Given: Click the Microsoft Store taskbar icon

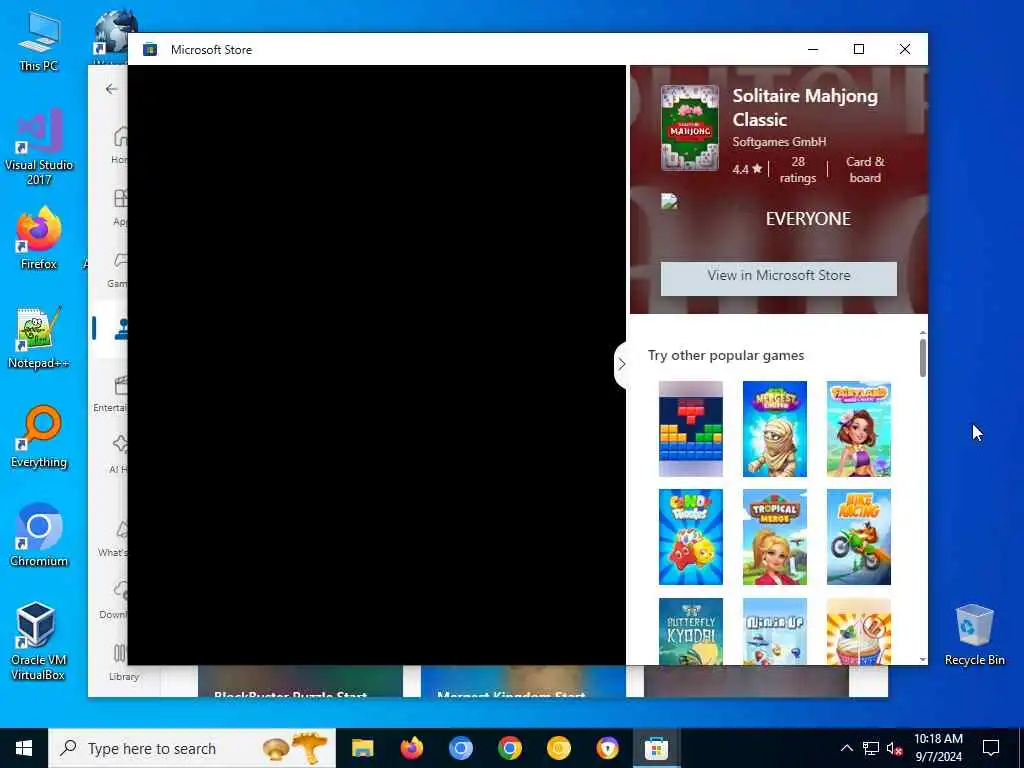Looking at the screenshot, I should 656,748.
